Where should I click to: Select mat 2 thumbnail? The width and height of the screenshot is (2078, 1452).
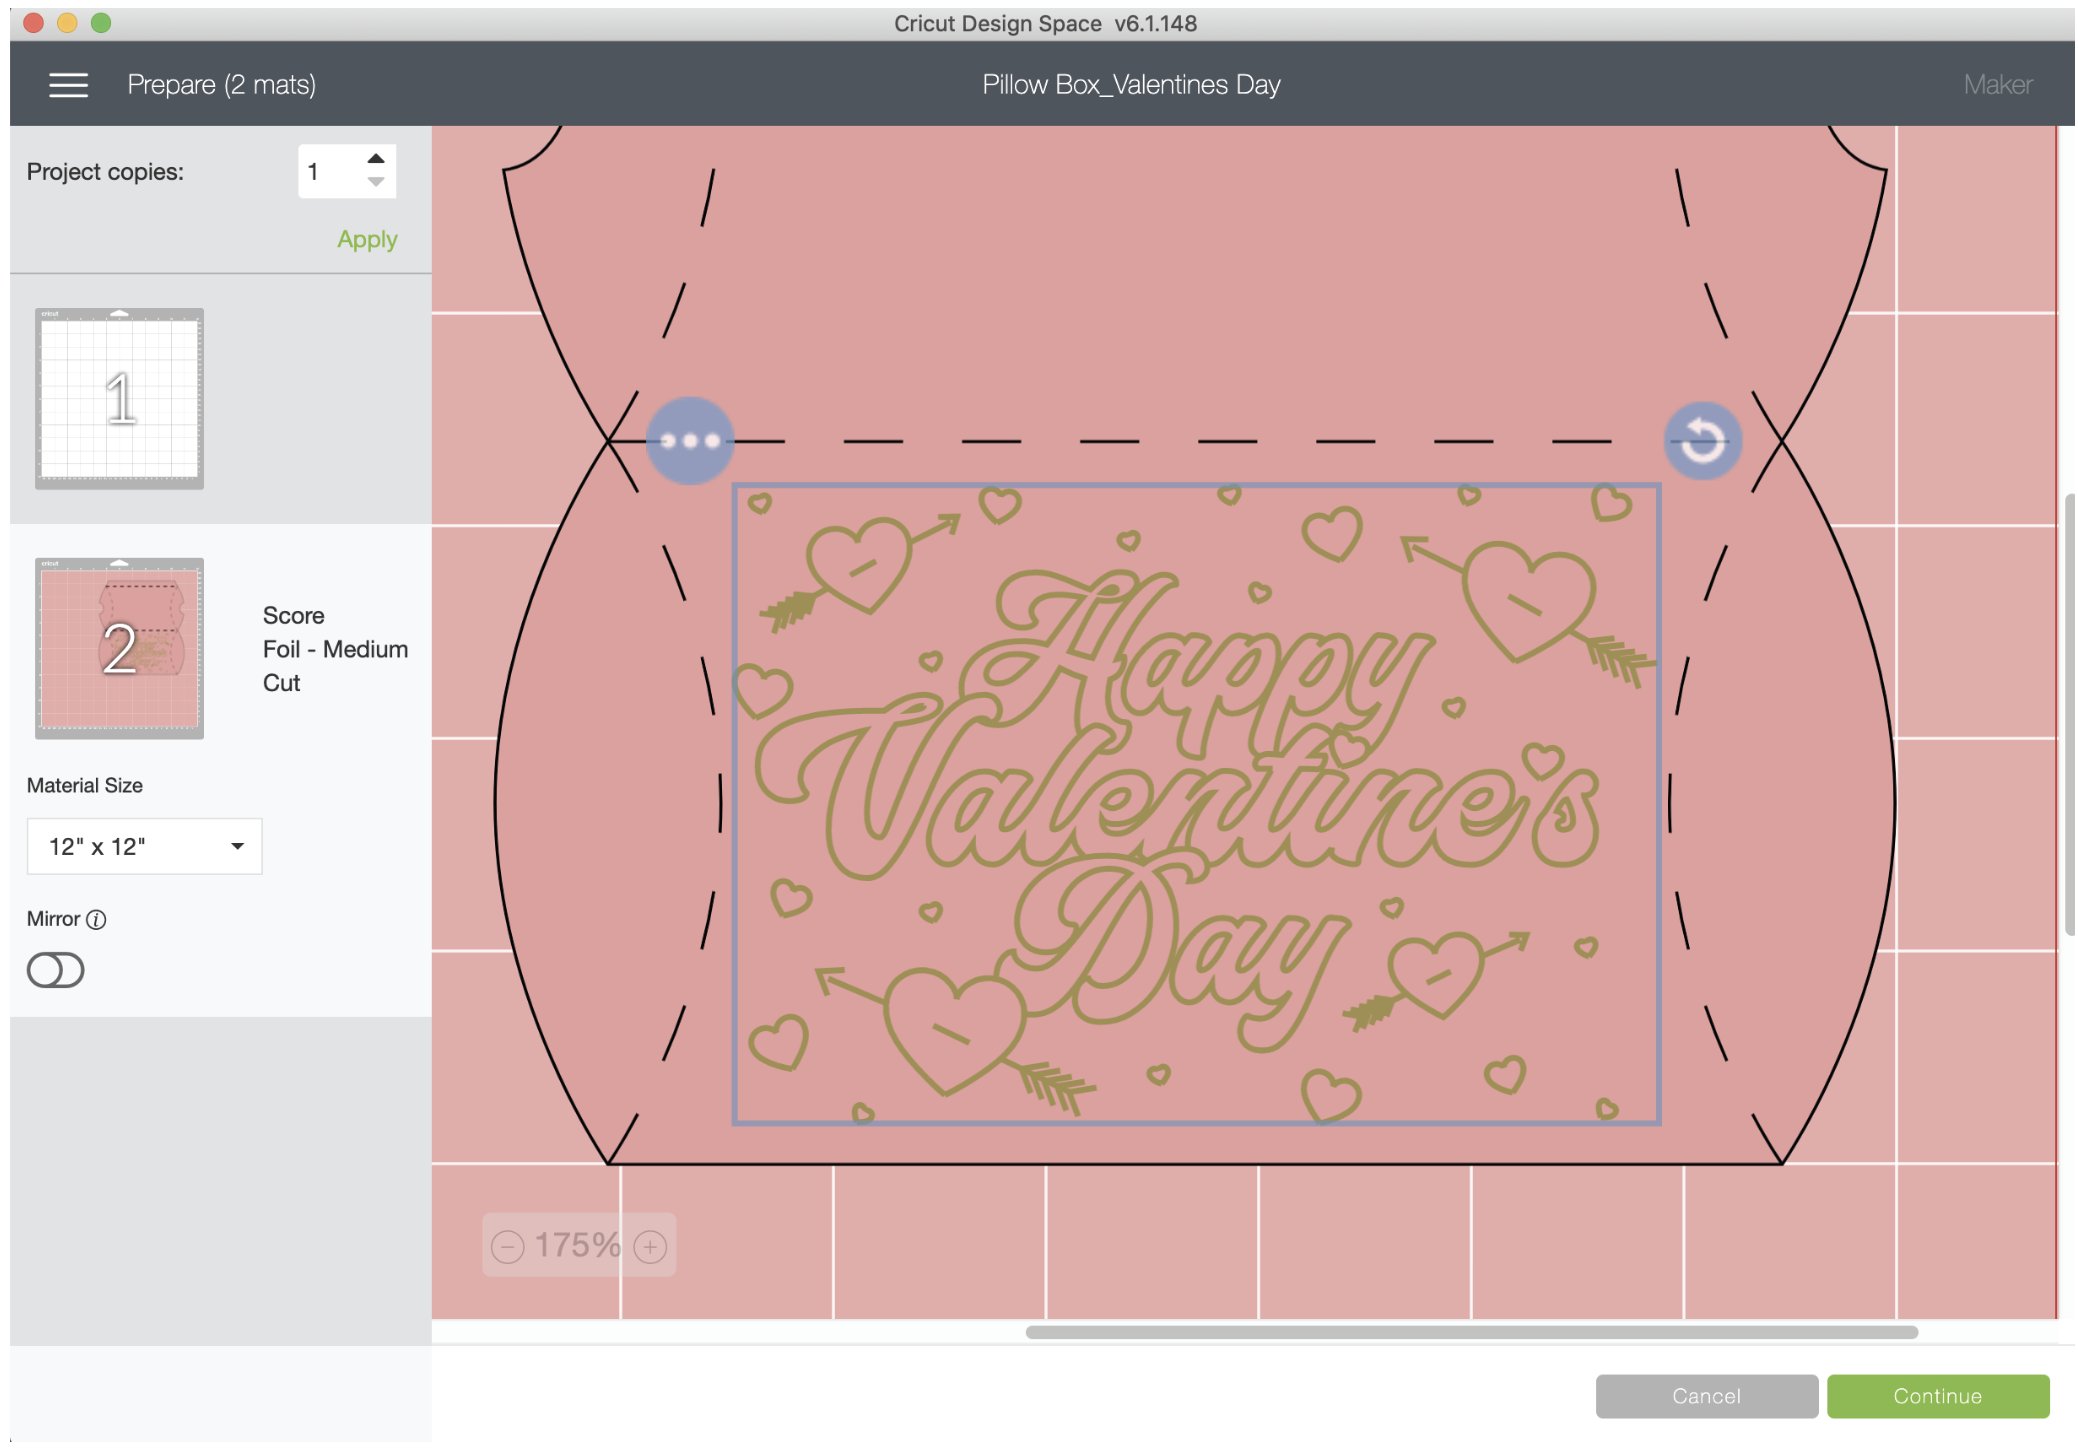[x=119, y=648]
